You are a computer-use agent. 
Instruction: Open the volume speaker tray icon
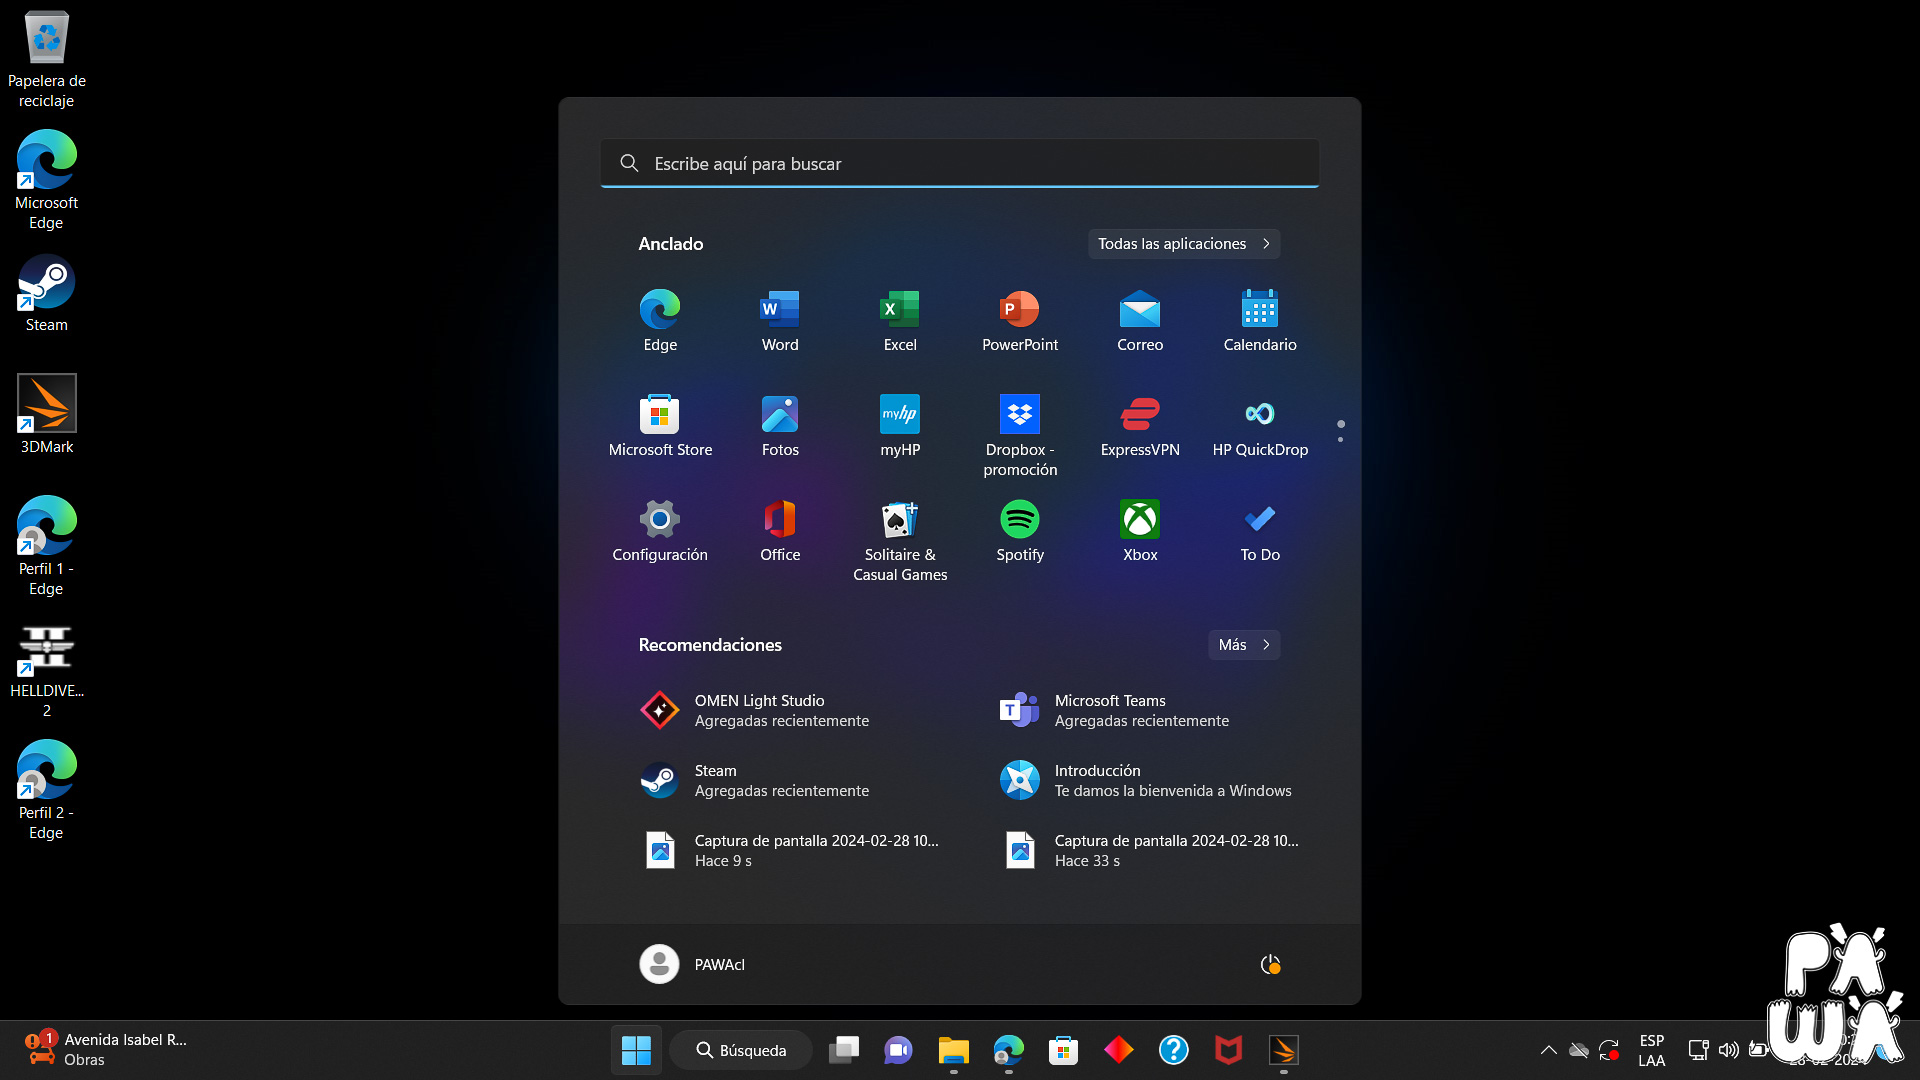point(1728,1050)
